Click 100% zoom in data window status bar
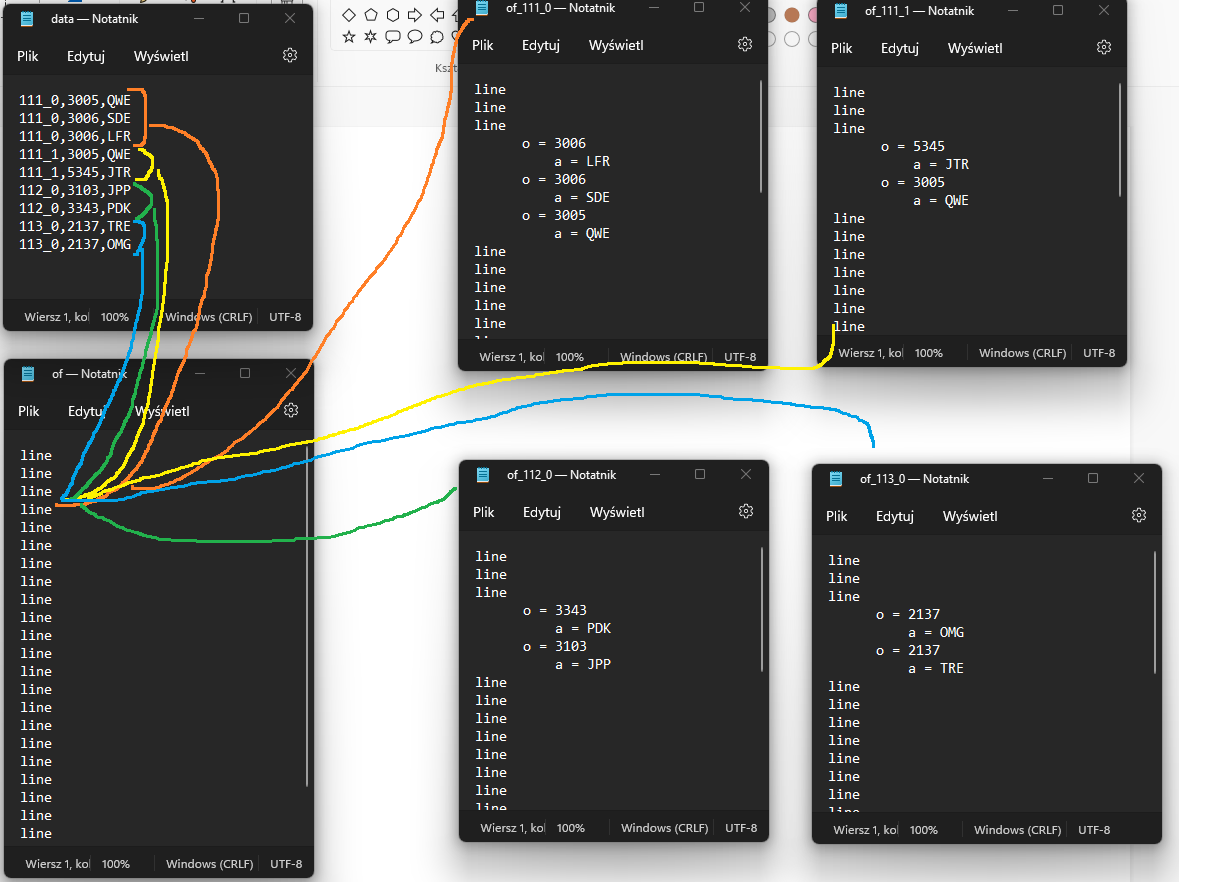1228x882 pixels. click(x=115, y=317)
